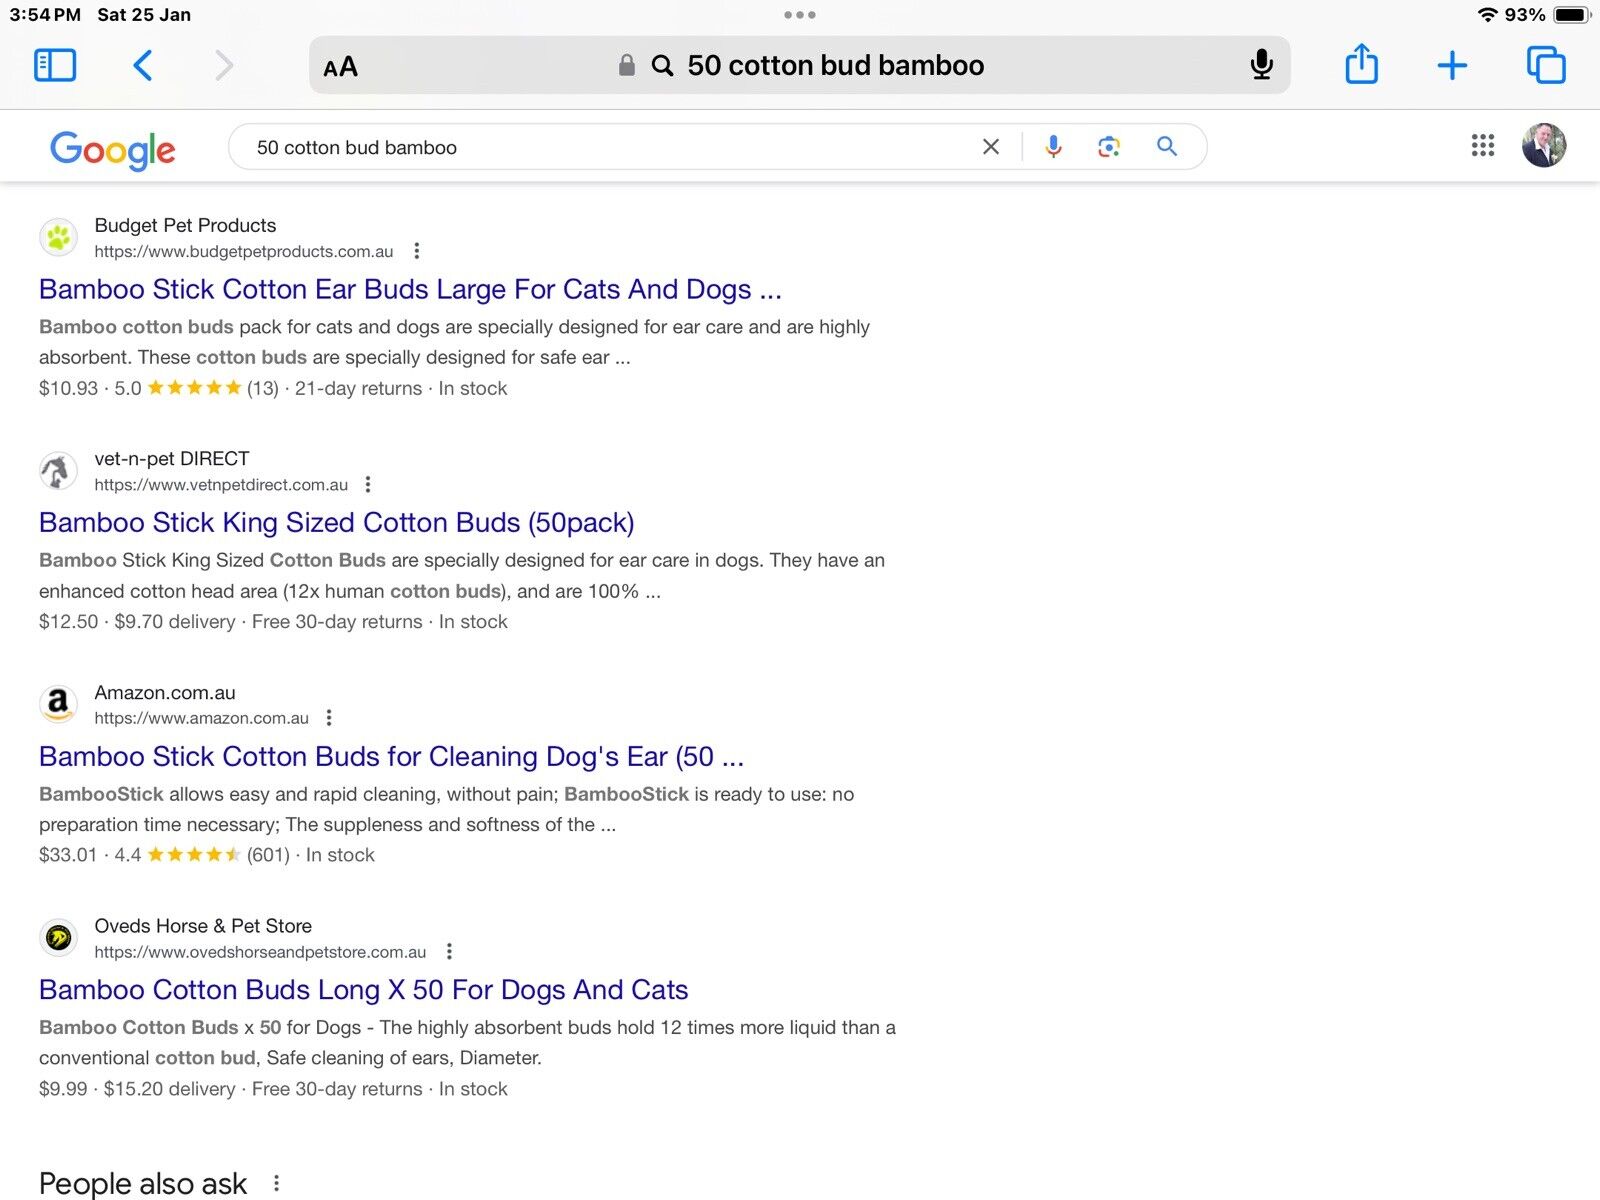Click vet-n-pet DIRECT favicon

click(58, 471)
